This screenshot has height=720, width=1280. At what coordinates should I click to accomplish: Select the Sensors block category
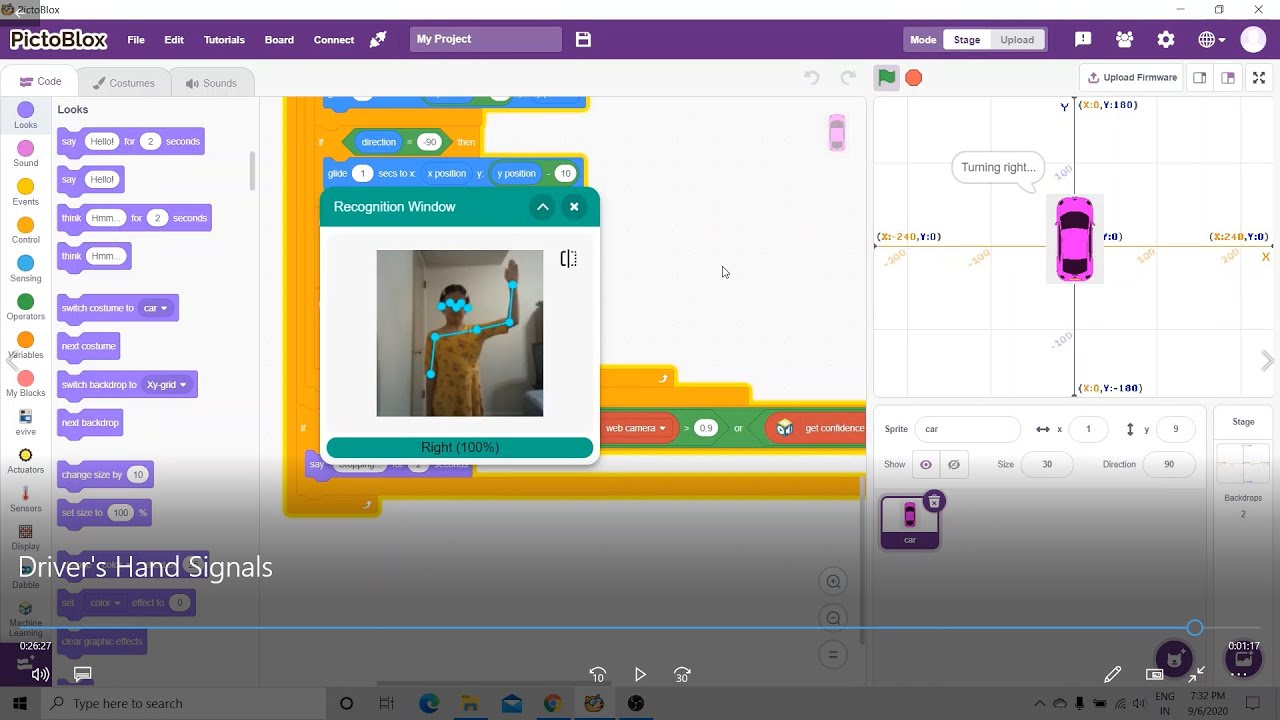[x=26, y=499]
